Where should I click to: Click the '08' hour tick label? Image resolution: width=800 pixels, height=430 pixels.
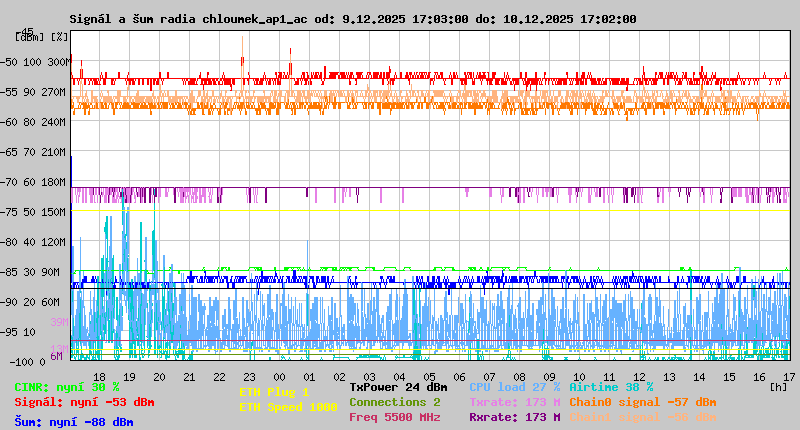pyautogui.click(x=519, y=377)
